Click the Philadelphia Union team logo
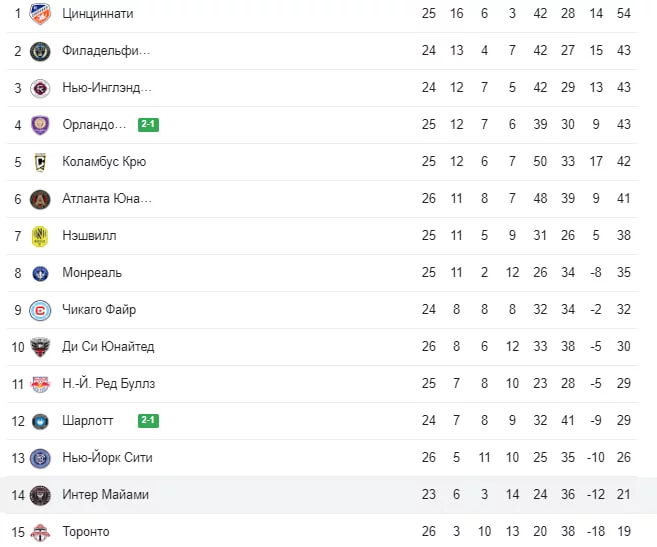Screen dimensions: 657x547 pyautogui.click(x=40, y=51)
